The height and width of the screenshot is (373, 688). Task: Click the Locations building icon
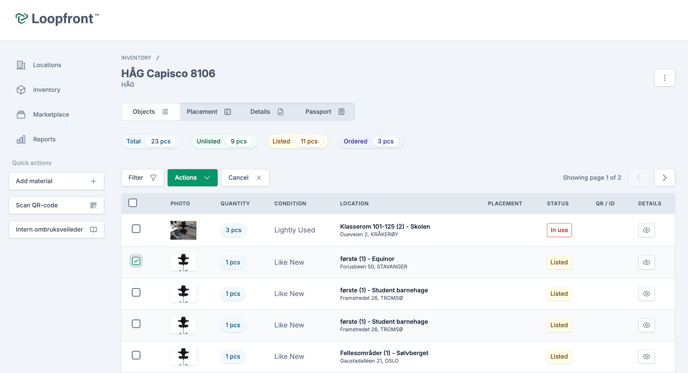21,65
